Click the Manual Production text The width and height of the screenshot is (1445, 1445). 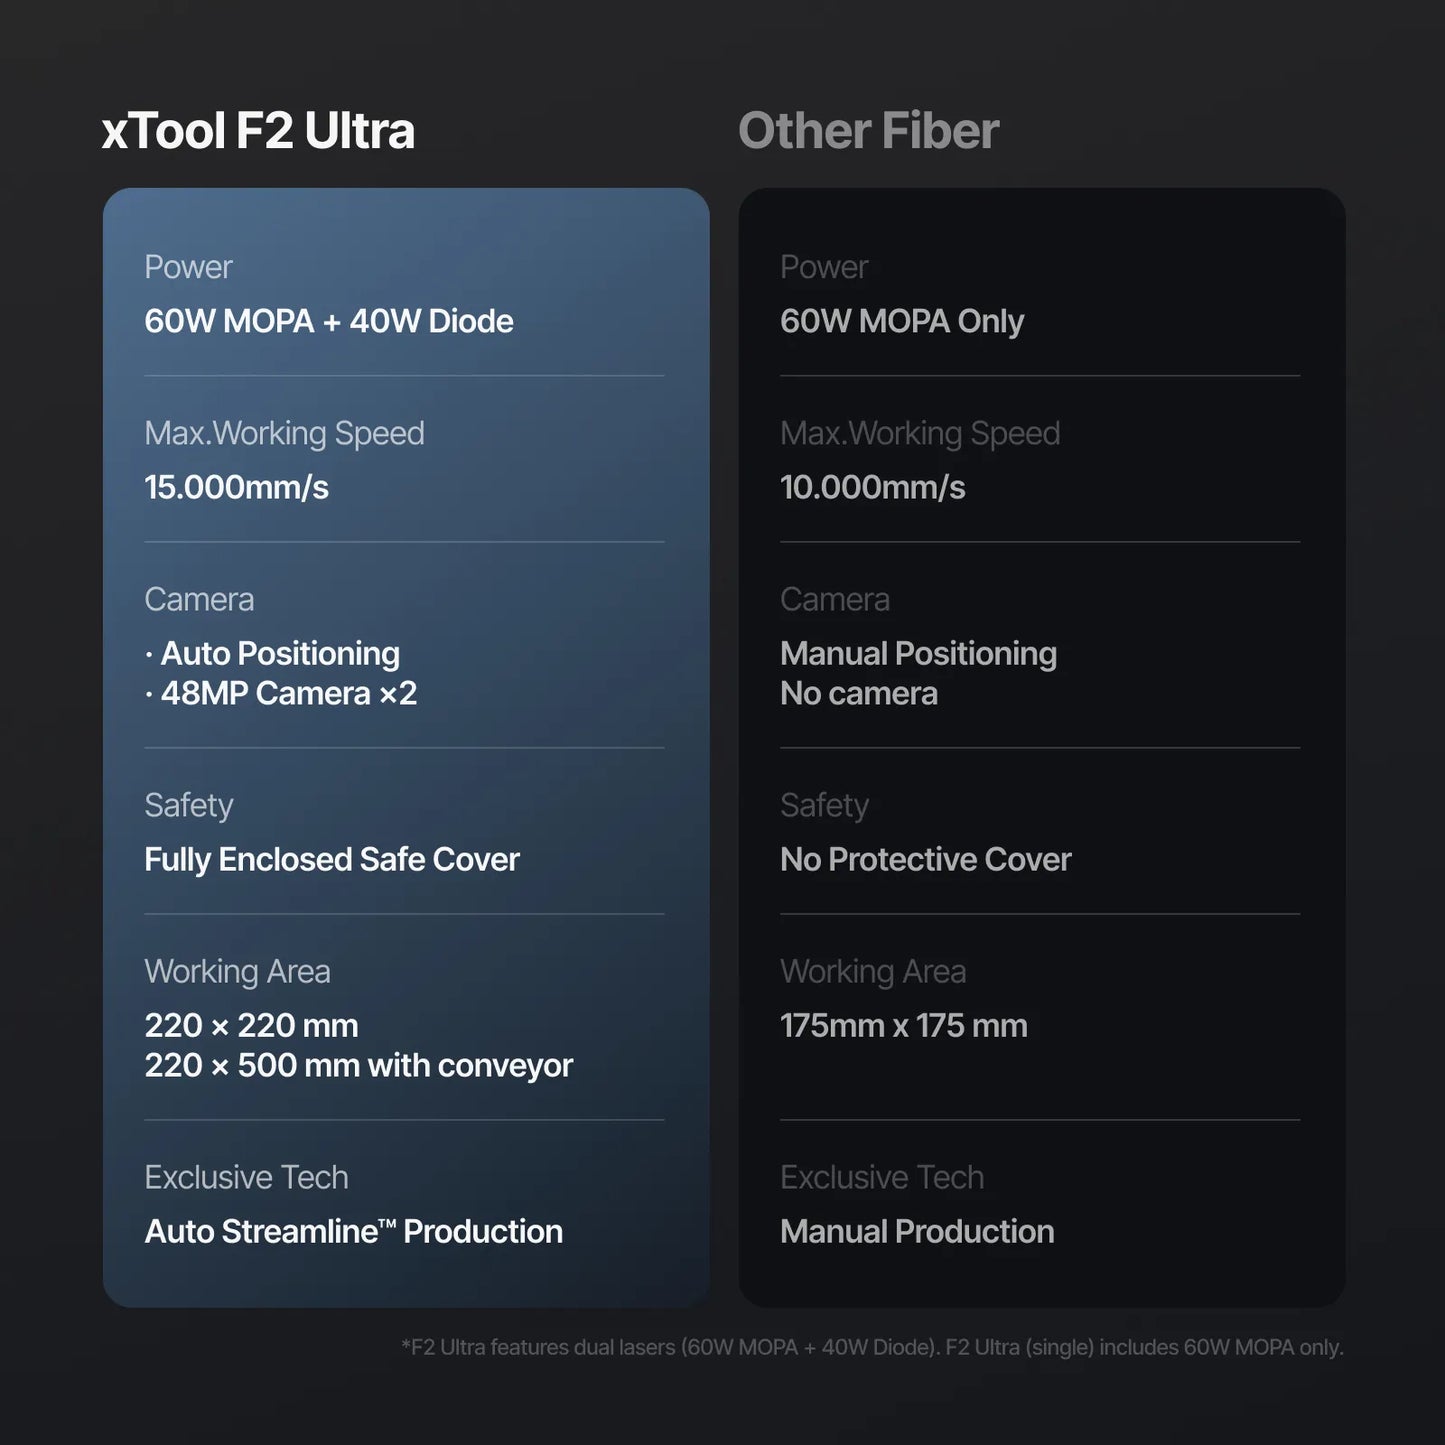click(917, 1231)
